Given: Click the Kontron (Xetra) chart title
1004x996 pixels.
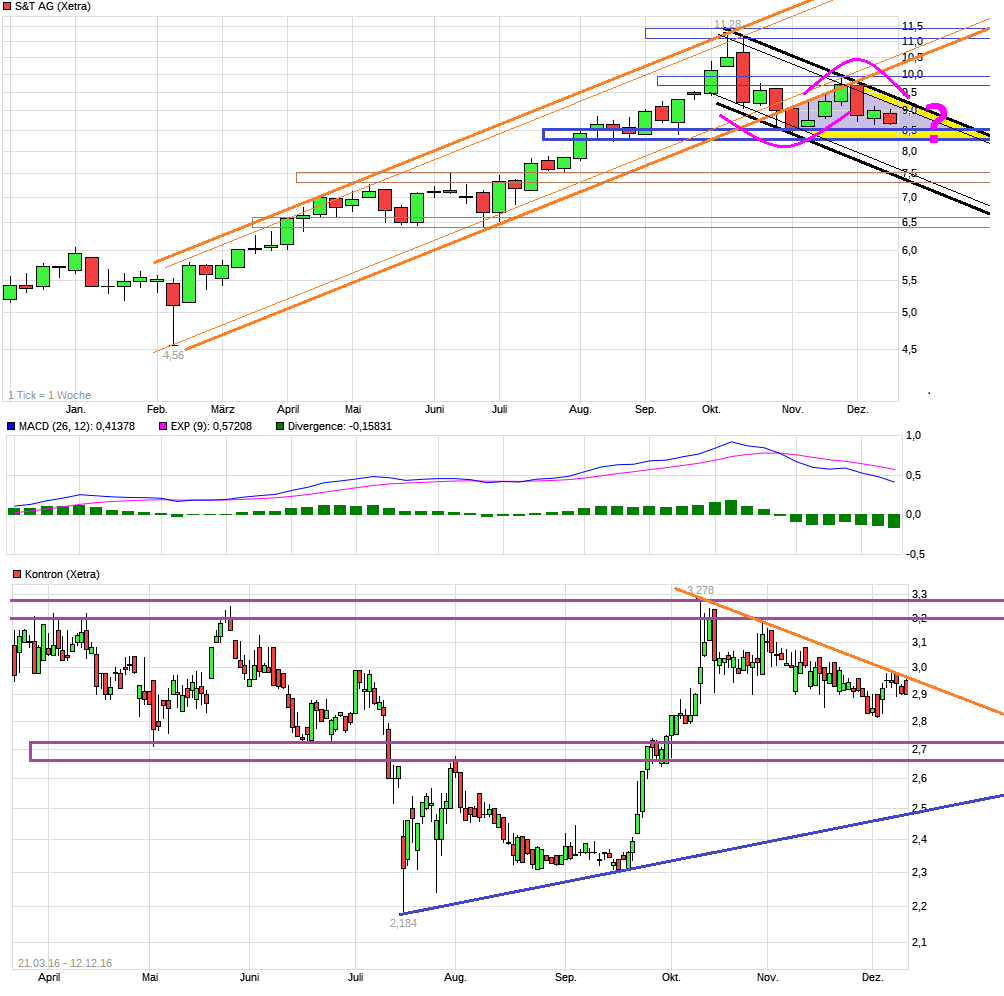Looking at the screenshot, I should 62,574.
